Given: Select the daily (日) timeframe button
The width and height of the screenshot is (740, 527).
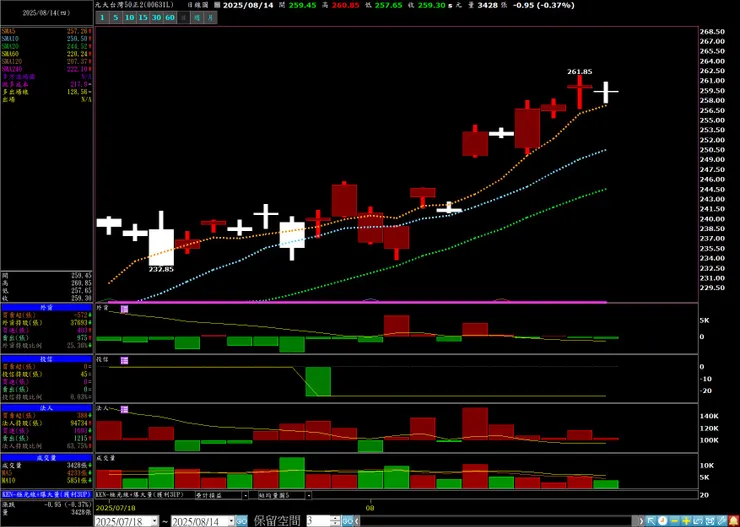Looking at the screenshot, I should coord(184,18).
